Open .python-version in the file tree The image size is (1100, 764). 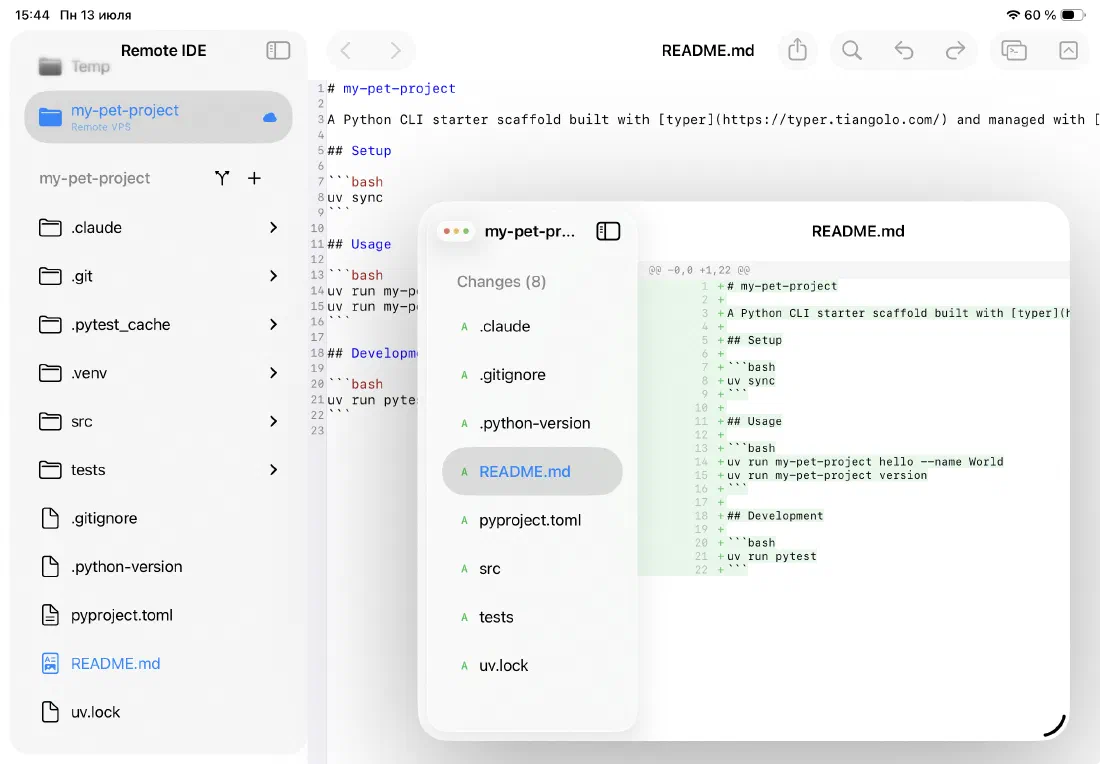[x=158, y=566]
